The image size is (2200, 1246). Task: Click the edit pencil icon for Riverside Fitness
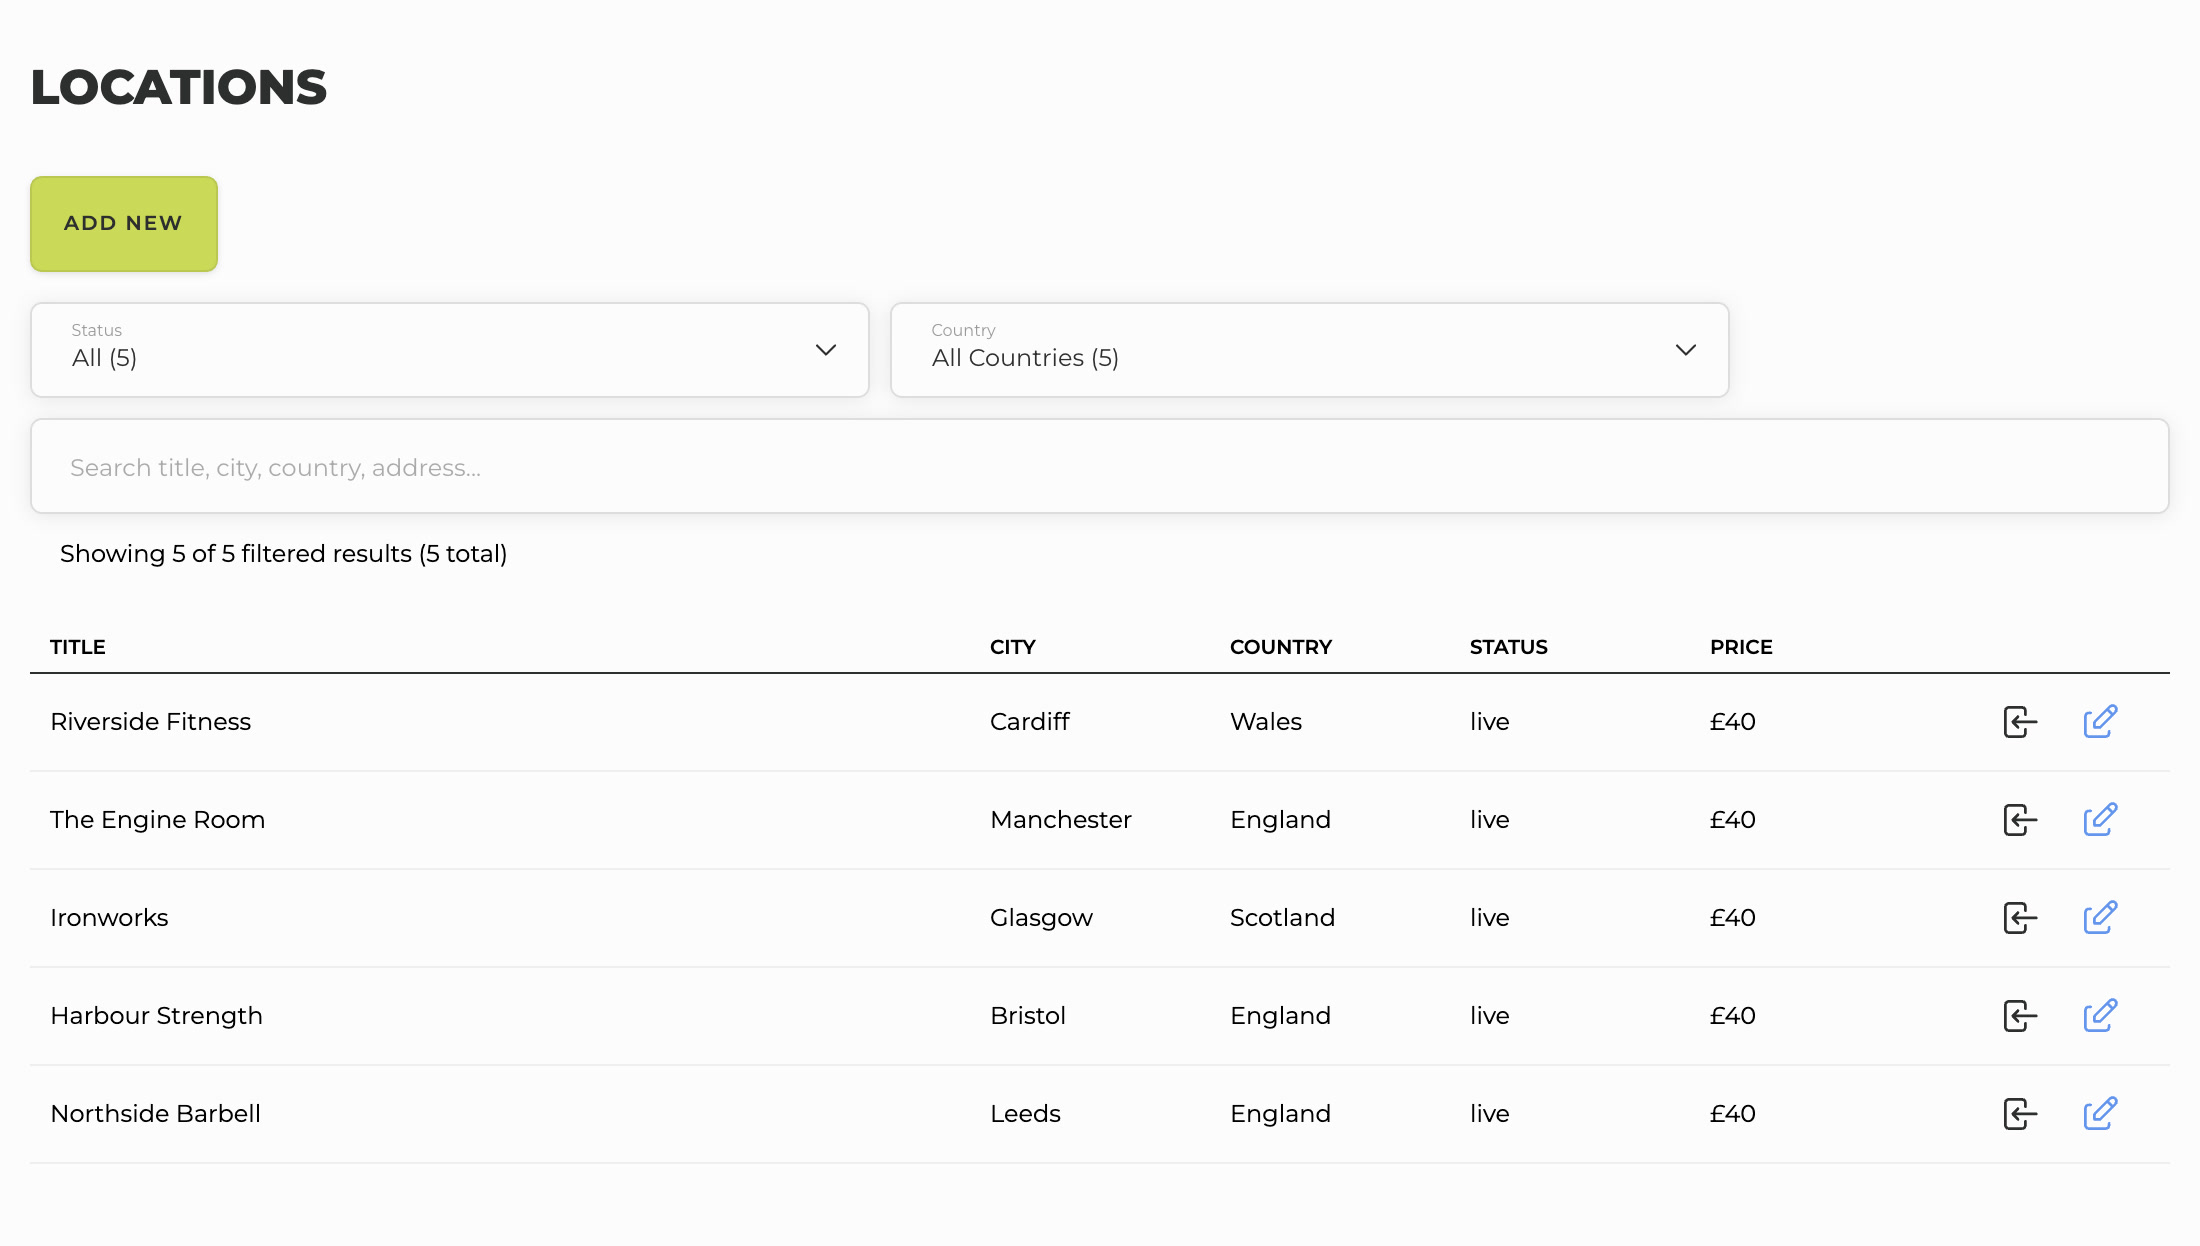2100,721
